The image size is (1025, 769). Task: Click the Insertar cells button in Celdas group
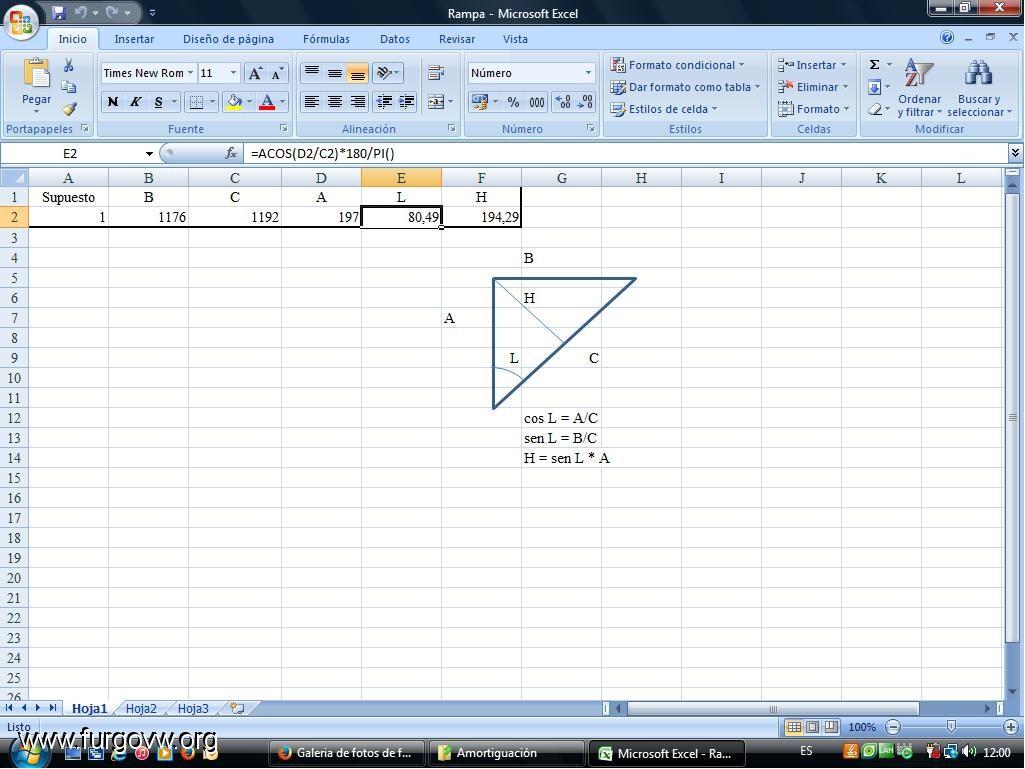pos(811,65)
